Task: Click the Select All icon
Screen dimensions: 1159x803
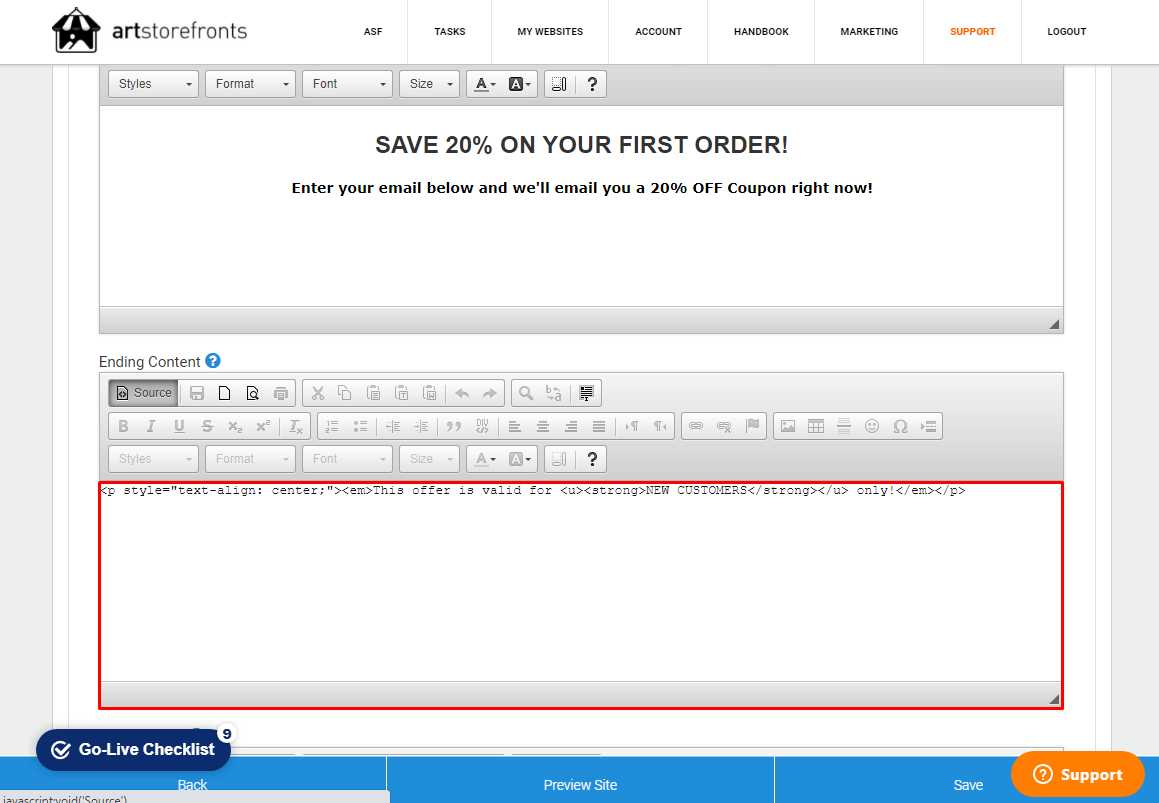Action: (x=586, y=393)
